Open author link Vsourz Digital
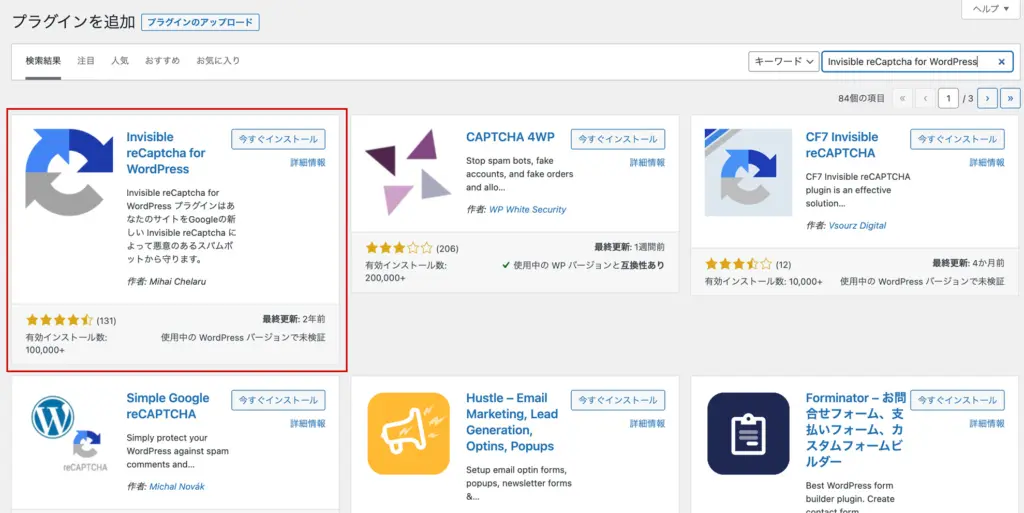The image size is (1024, 513). [857, 225]
